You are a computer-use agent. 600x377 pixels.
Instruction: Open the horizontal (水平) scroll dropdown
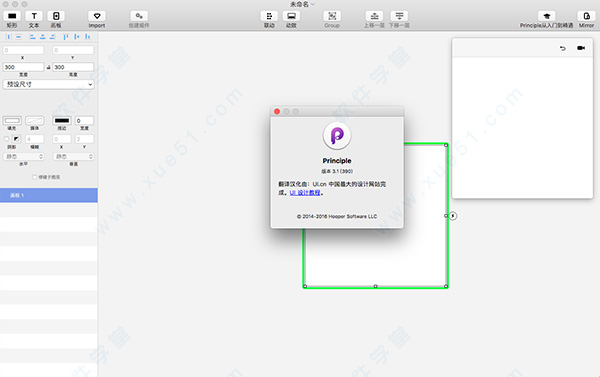click(x=24, y=157)
